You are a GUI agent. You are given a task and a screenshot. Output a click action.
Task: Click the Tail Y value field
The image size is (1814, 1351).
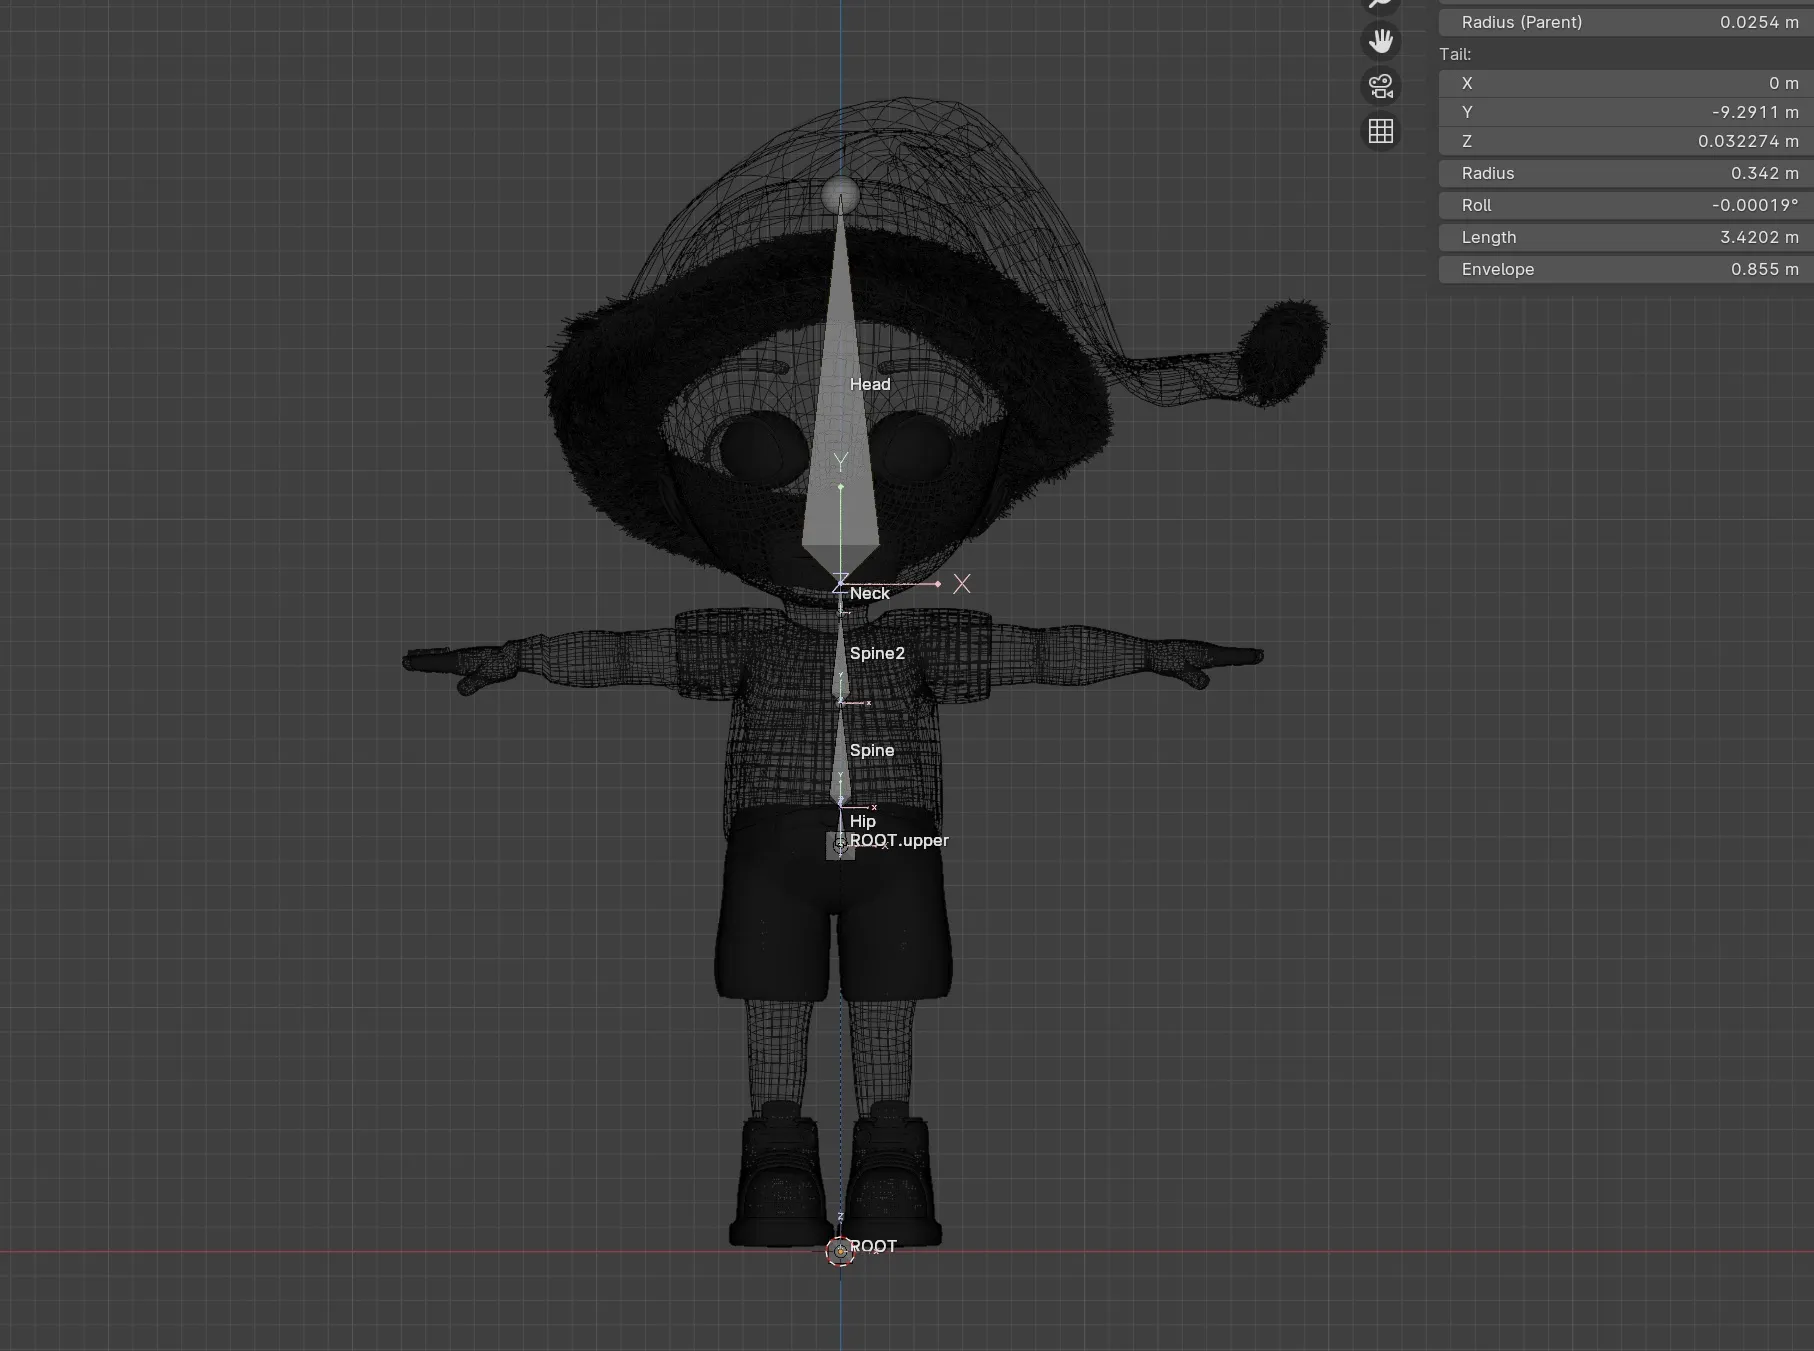1626,112
